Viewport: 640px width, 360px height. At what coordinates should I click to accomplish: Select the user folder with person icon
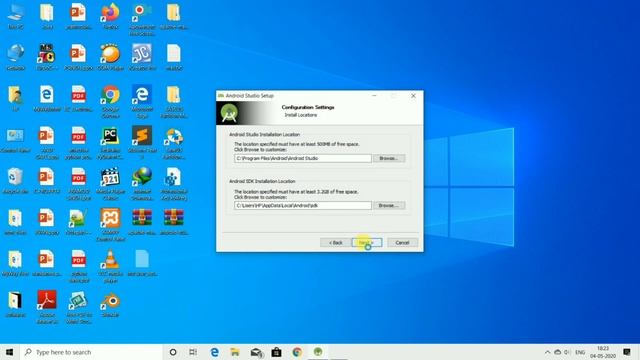pos(16,98)
